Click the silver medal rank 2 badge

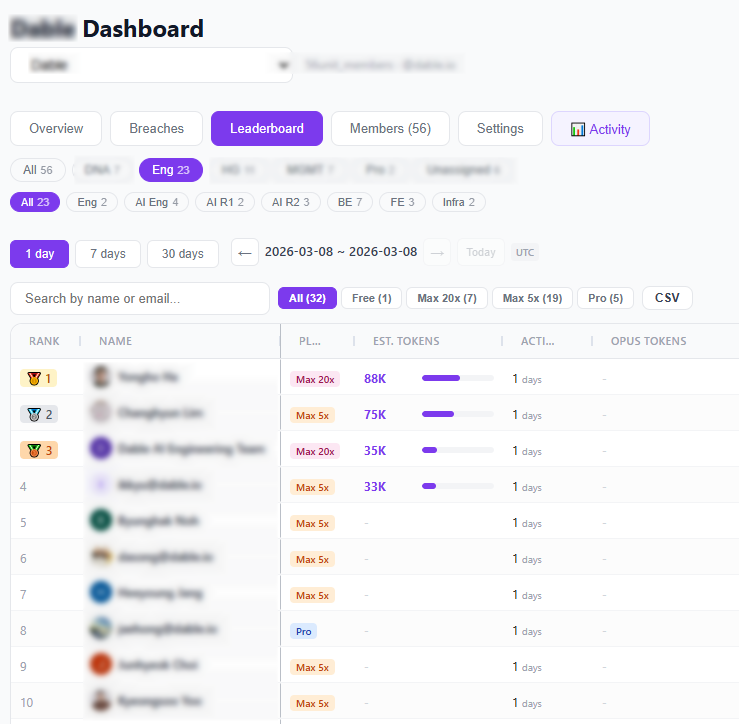point(39,414)
